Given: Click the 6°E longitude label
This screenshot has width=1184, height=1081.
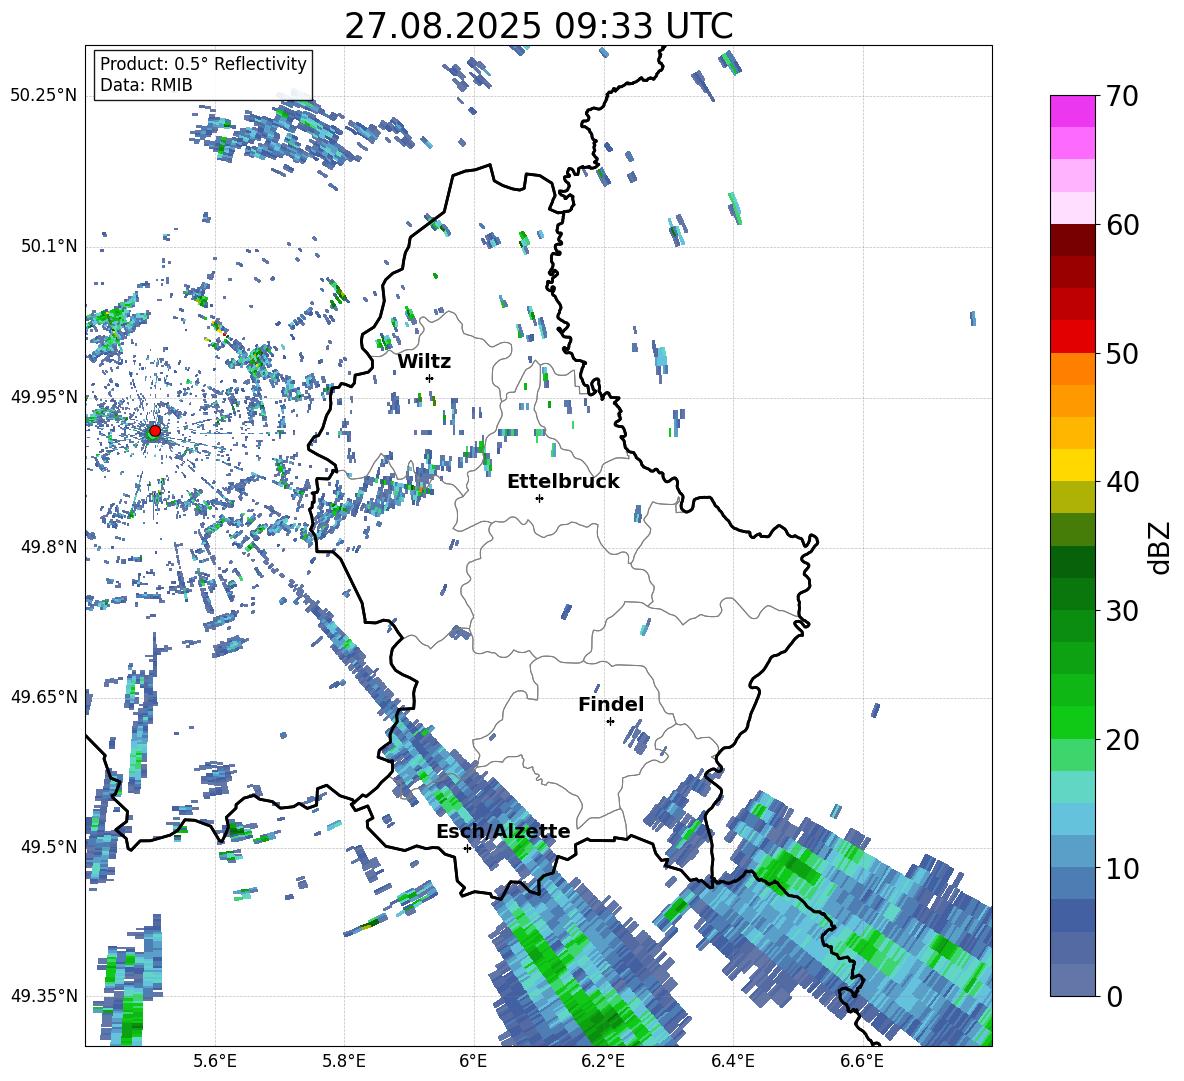Looking at the screenshot, I should [473, 1061].
